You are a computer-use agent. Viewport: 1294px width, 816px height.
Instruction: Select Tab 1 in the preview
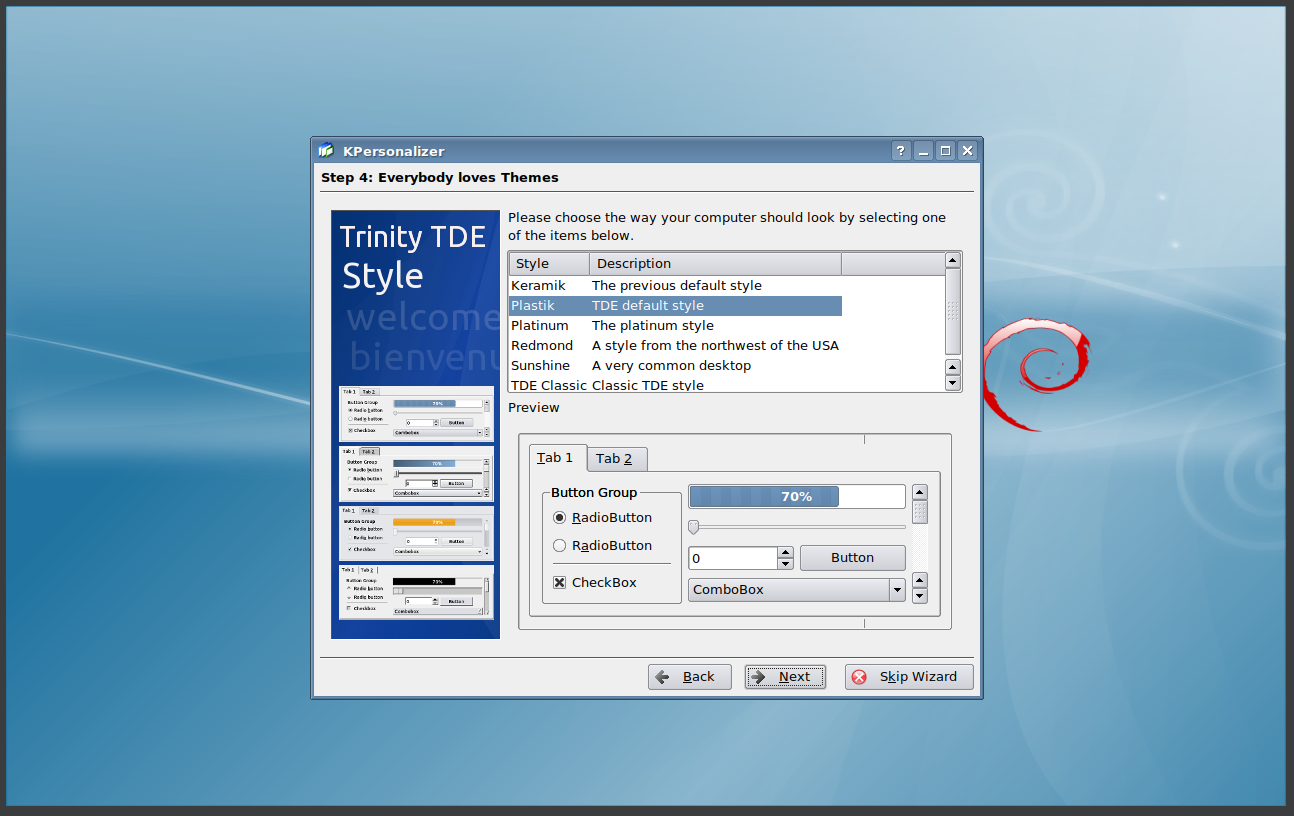tap(556, 458)
